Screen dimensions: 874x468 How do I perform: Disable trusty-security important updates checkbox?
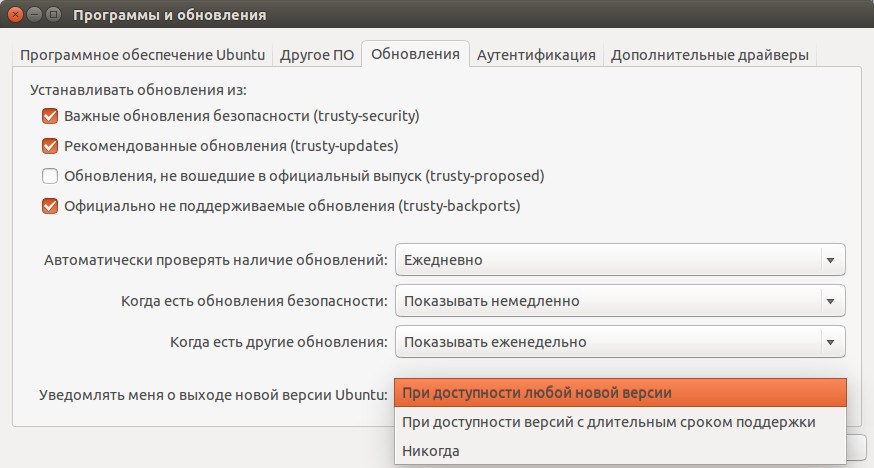coord(51,116)
